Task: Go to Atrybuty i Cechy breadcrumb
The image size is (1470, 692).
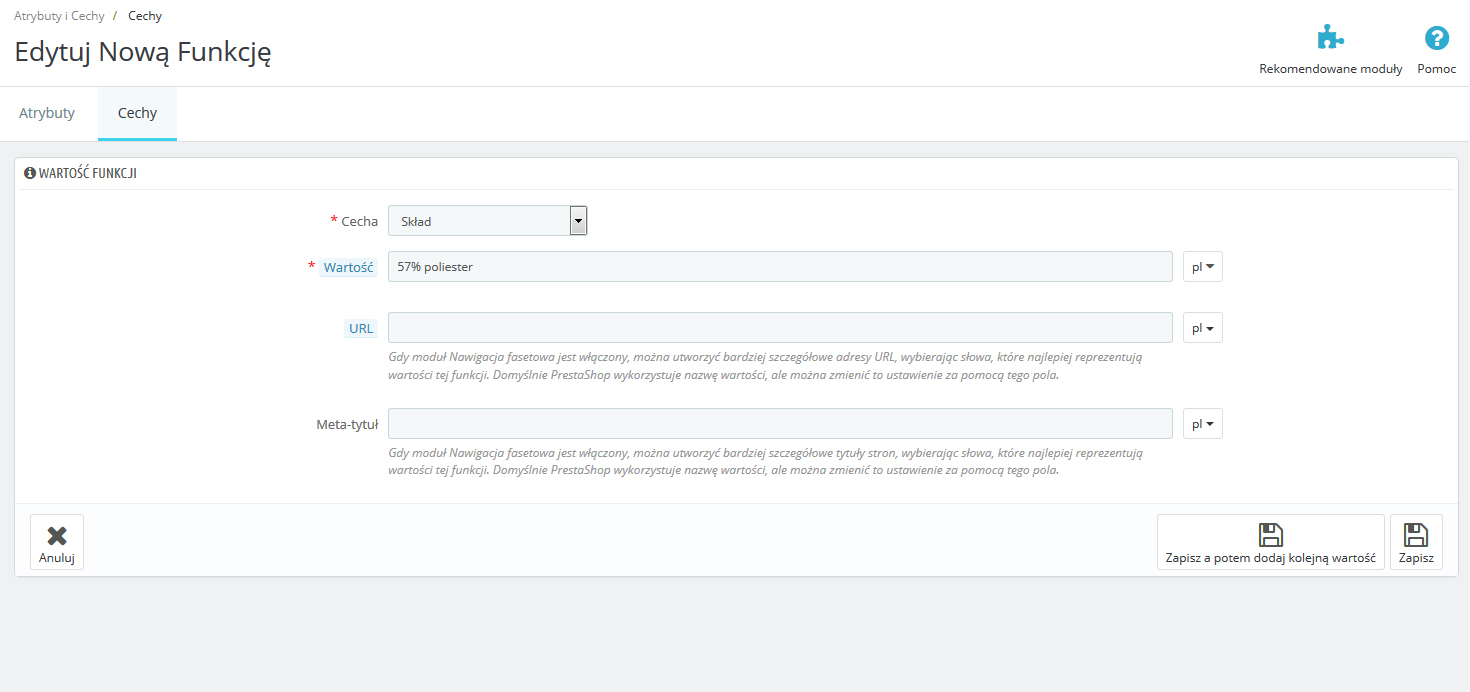Action: click(x=59, y=16)
